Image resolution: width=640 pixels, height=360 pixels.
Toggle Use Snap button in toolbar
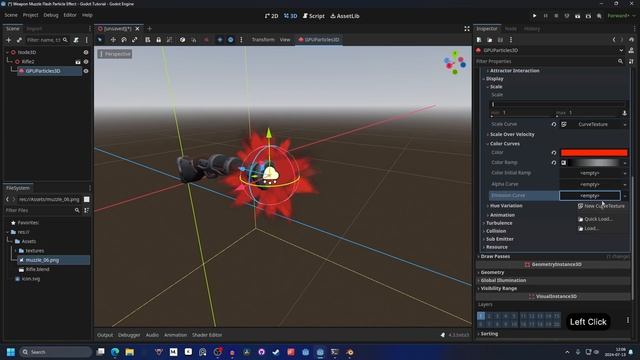point(194,40)
